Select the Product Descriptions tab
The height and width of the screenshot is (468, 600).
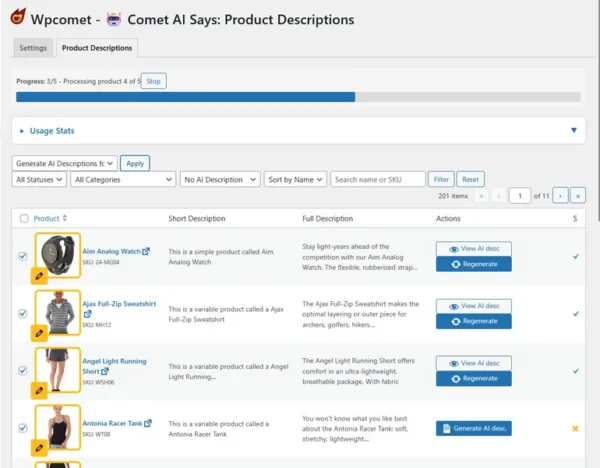pos(95,47)
